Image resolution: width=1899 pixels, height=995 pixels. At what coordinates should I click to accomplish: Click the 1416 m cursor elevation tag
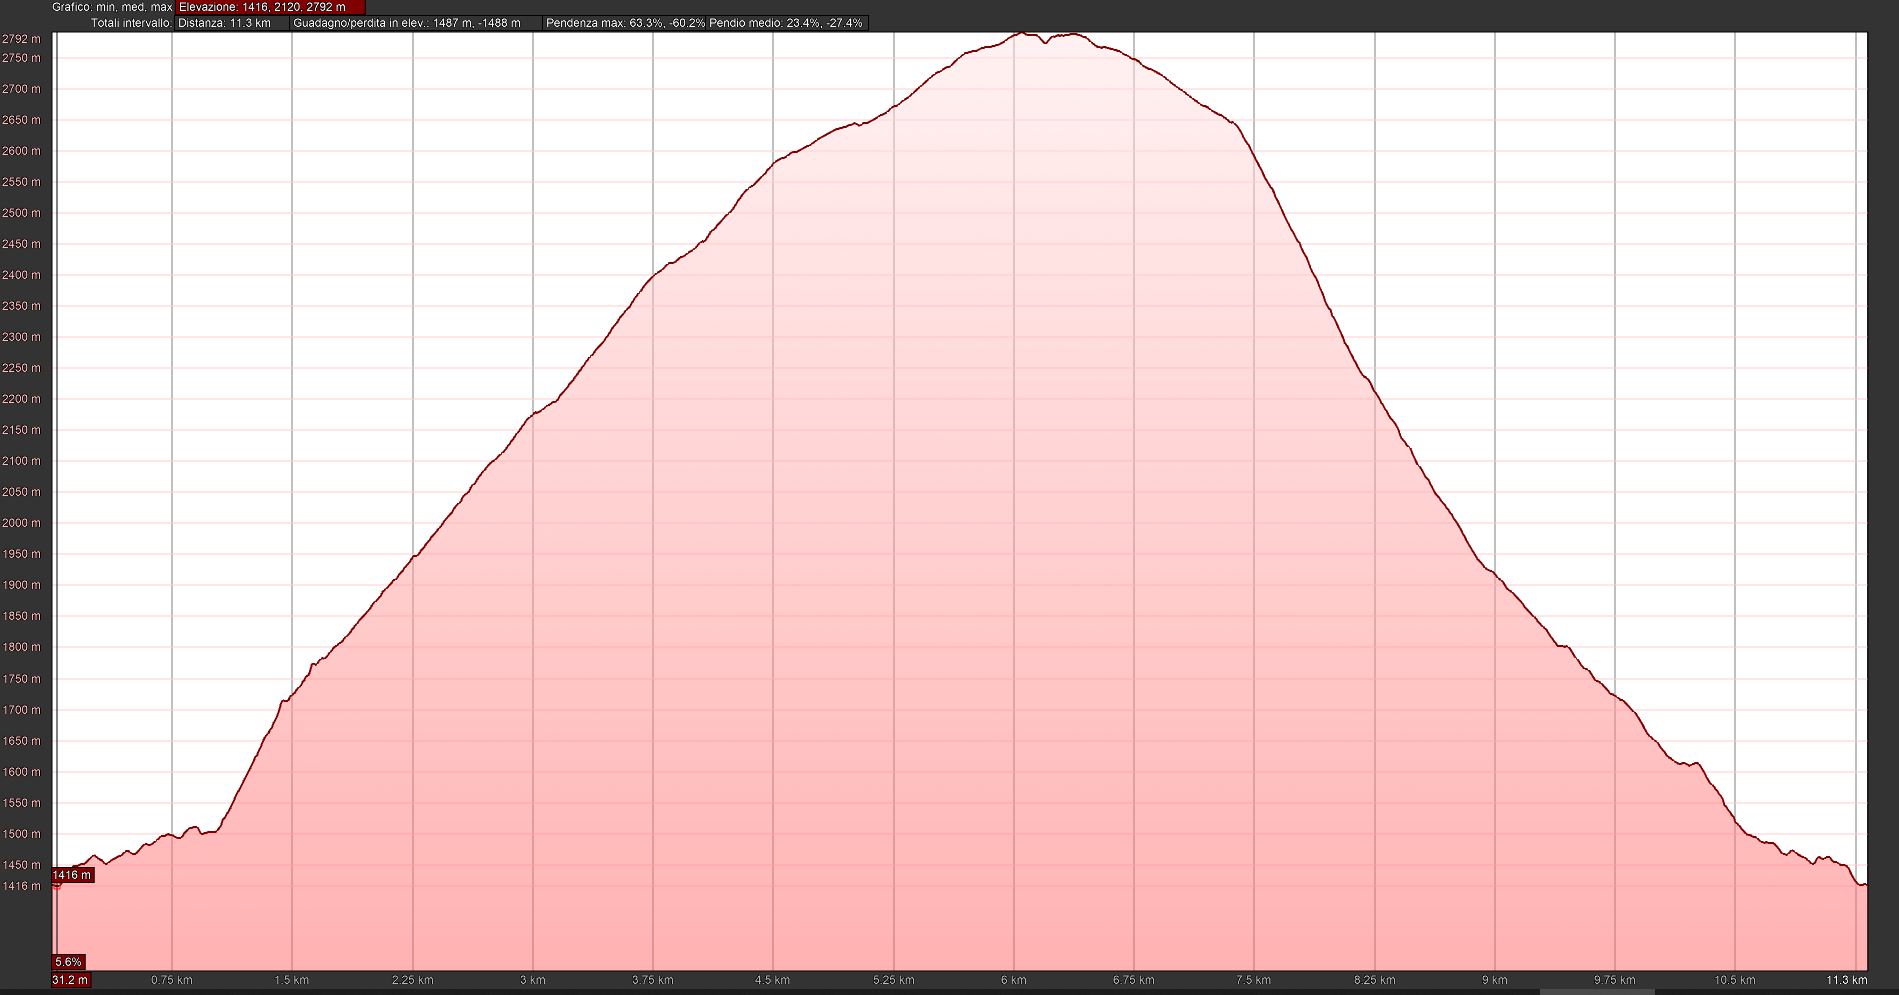72,875
